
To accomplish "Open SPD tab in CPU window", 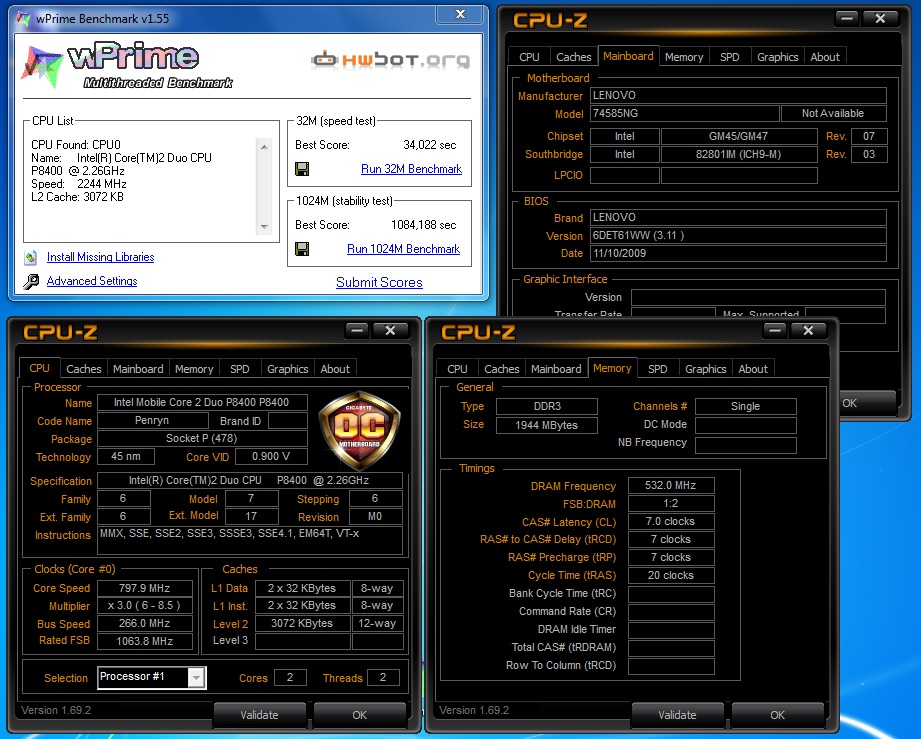I will point(240,369).
